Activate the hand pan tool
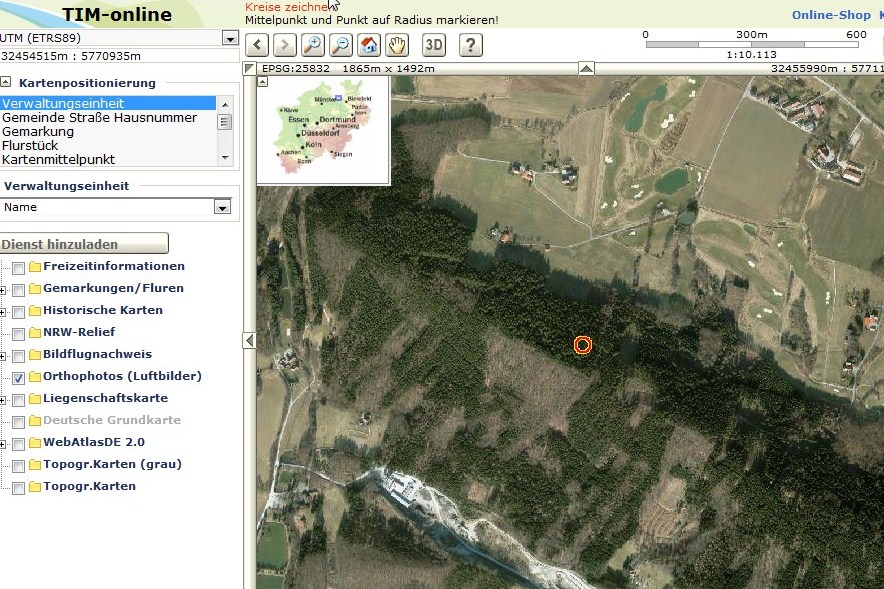 [x=397, y=45]
